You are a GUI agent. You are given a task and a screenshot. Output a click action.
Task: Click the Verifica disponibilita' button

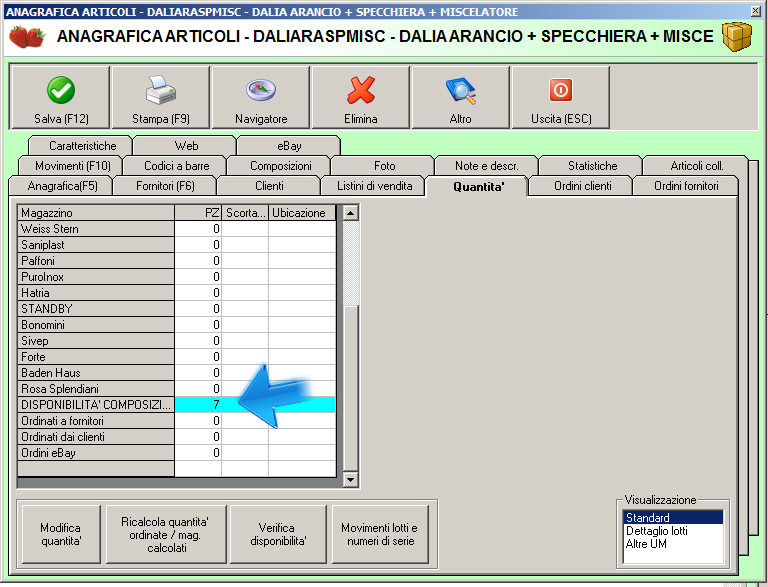278,534
